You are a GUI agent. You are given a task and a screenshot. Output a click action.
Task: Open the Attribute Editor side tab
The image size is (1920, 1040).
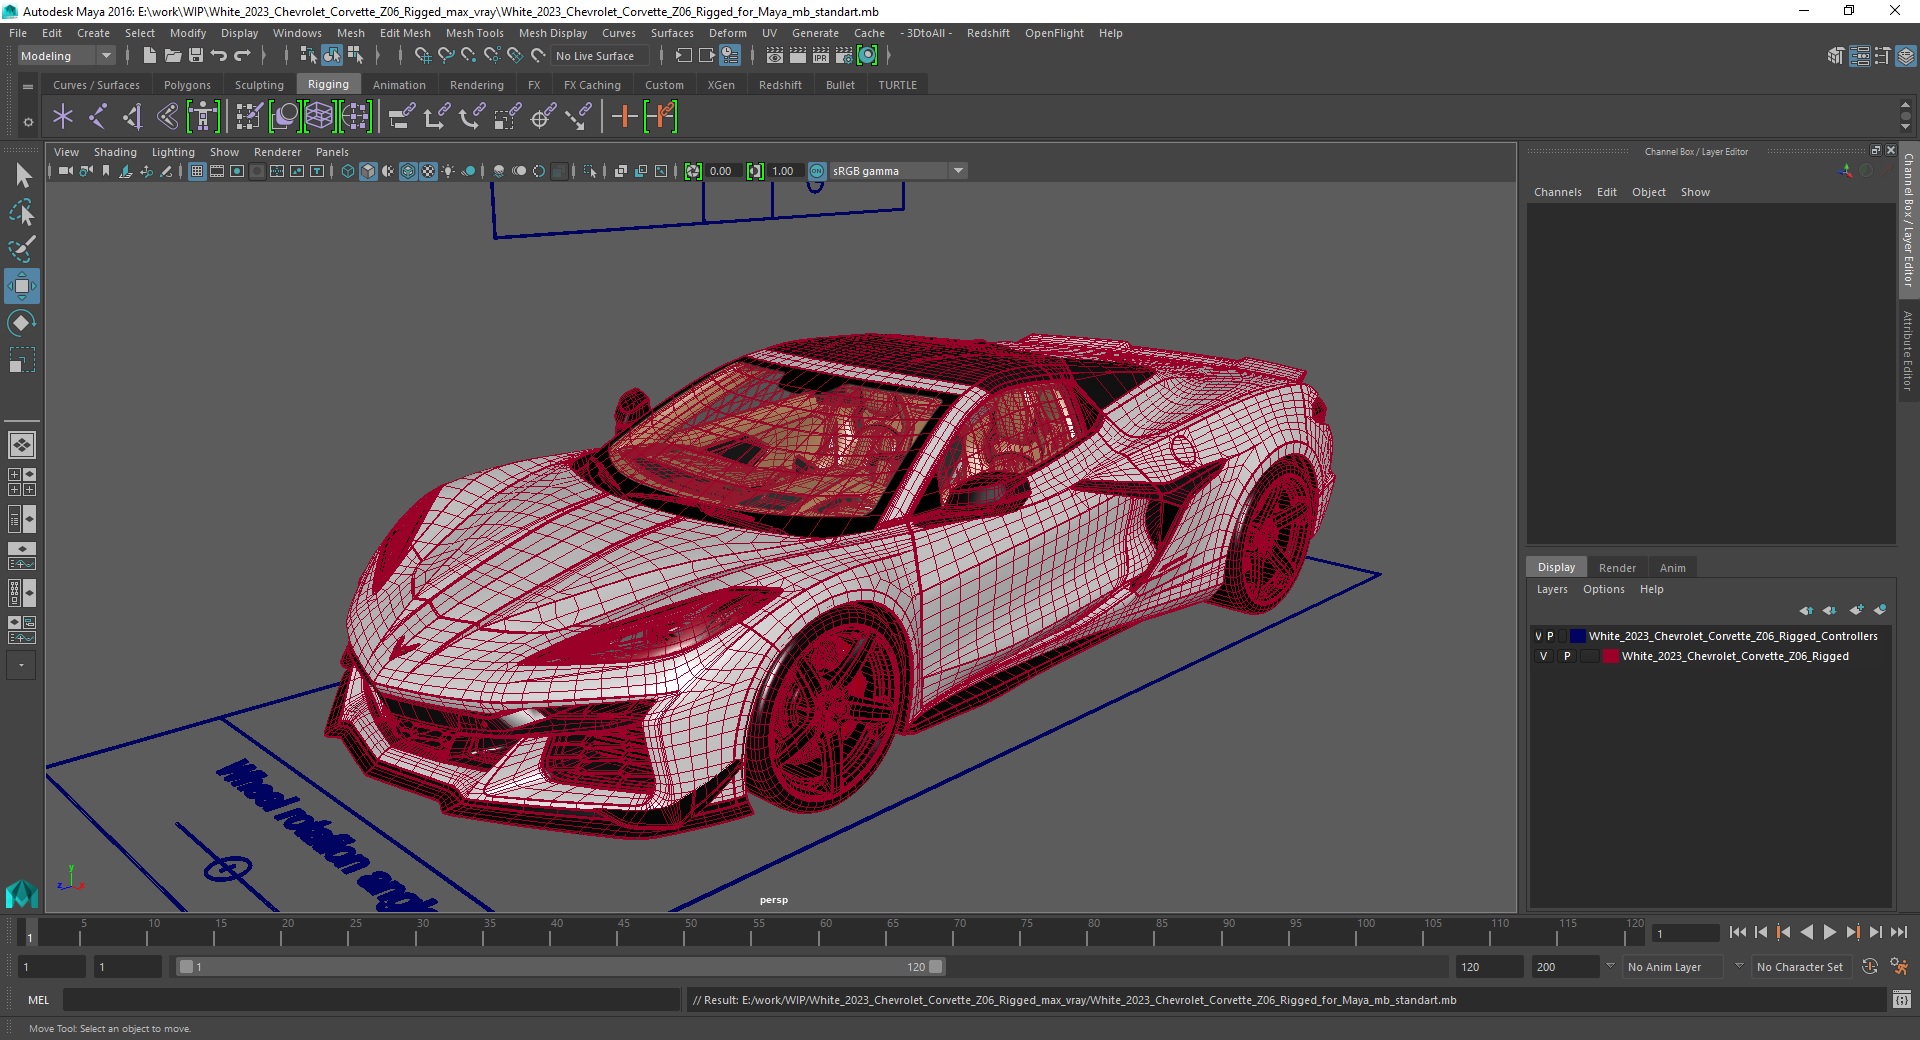tap(1908, 350)
